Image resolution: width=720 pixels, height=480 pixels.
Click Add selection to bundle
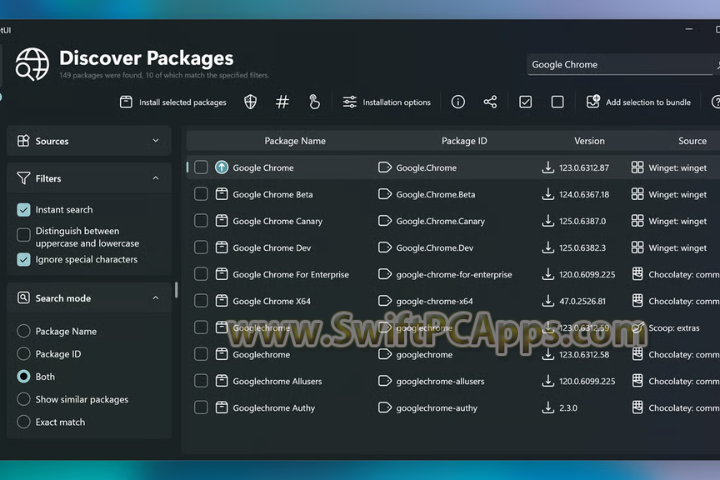[x=639, y=102]
